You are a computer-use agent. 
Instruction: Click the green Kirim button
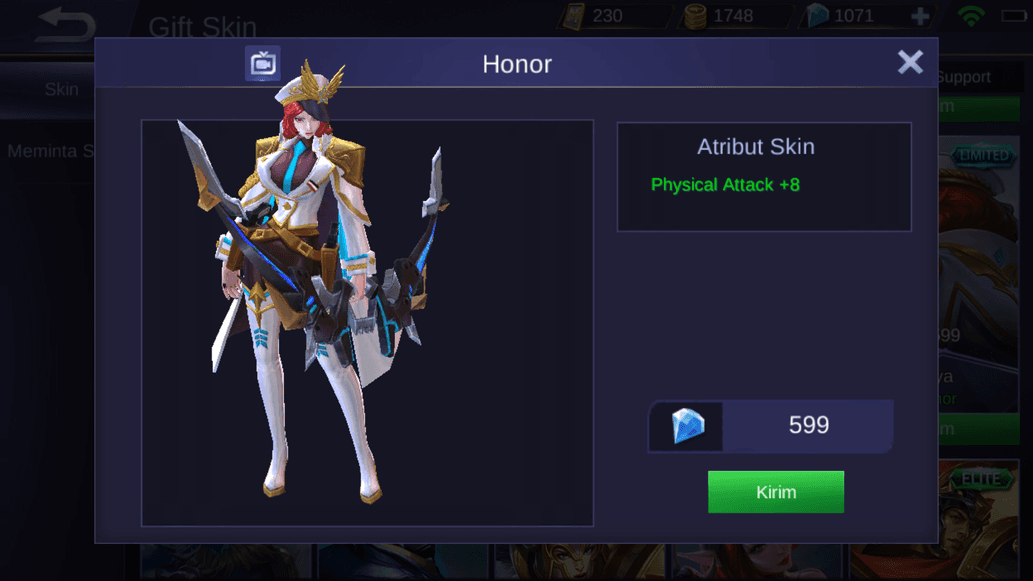775,492
